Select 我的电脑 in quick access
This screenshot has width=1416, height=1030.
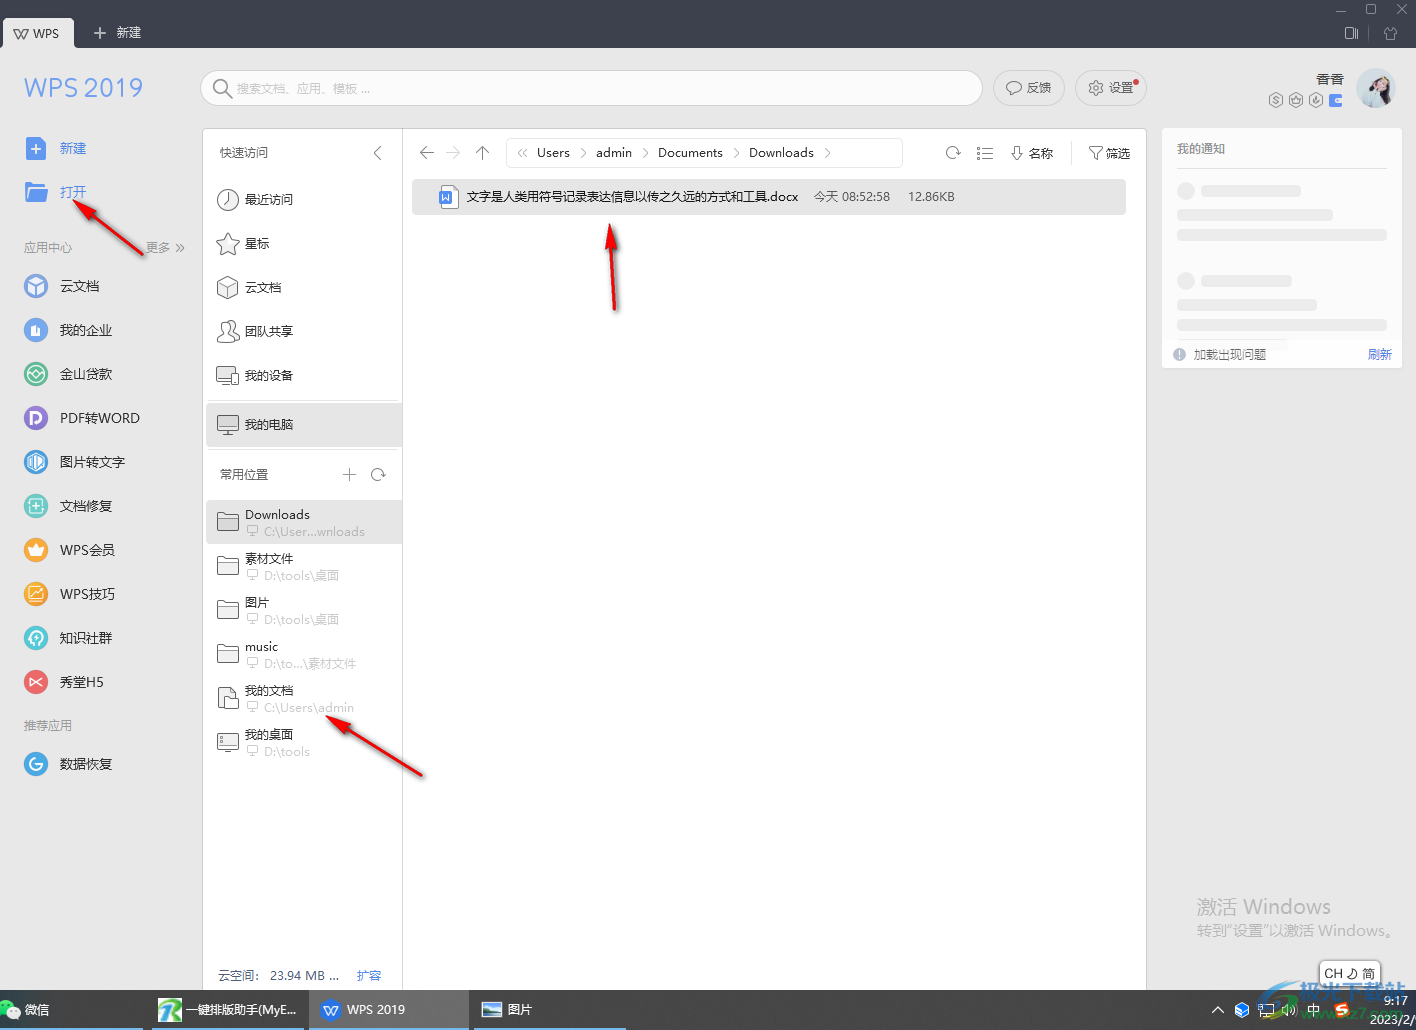pyautogui.click(x=304, y=425)
